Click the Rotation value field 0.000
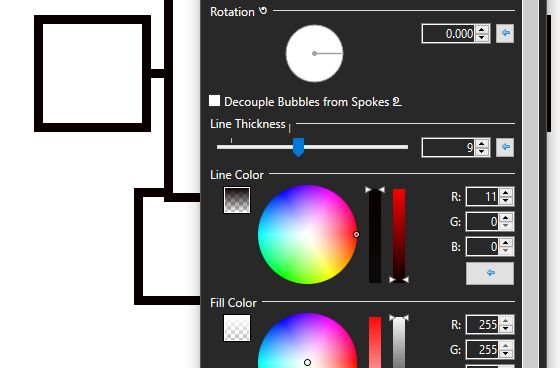Screen dimensions: 560x368 449,34
